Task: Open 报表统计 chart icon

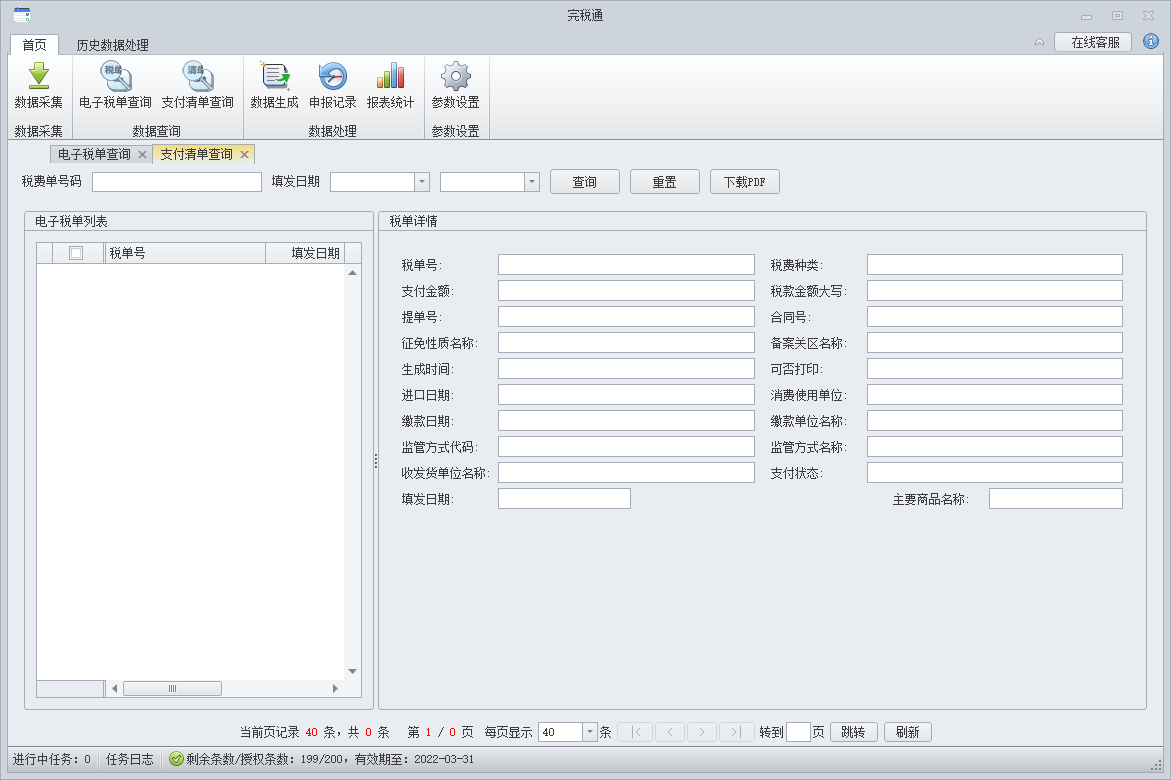Action: pyautogui.click(x=390, y=77)
